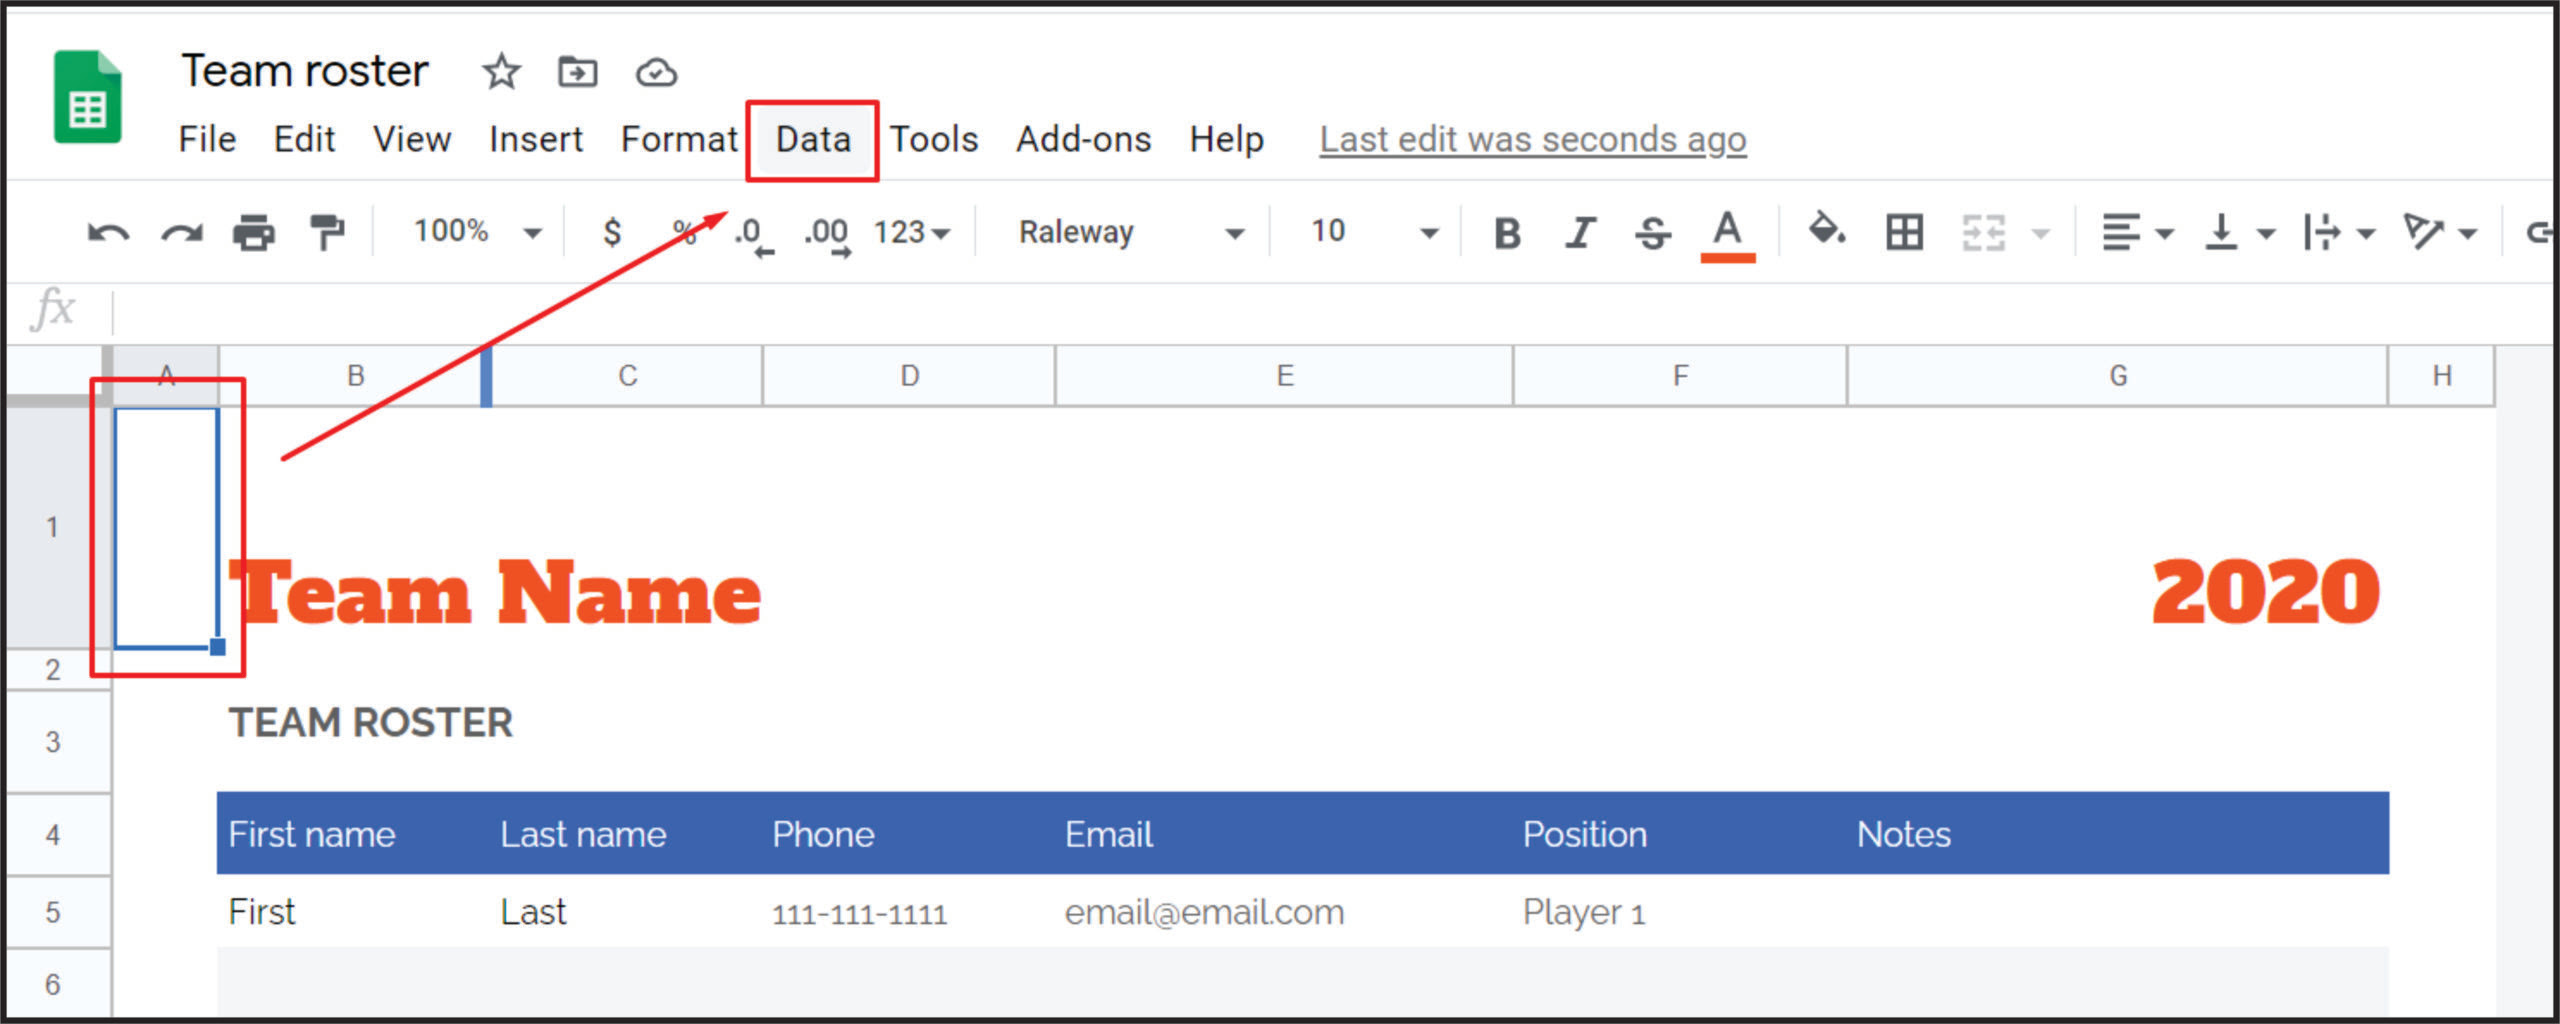Click the Redo icon
The height and width of the screenshot is (1024, 2560).
pos(181,231)
